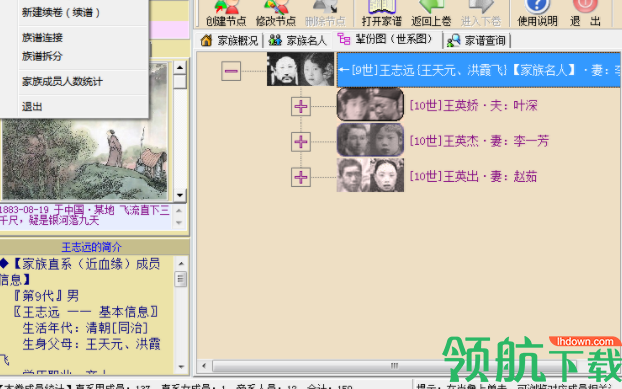Viewport: 622px width, 389px height.
Task: Expand the 王英杰 tree node
Action: click(x=301, y=142)
